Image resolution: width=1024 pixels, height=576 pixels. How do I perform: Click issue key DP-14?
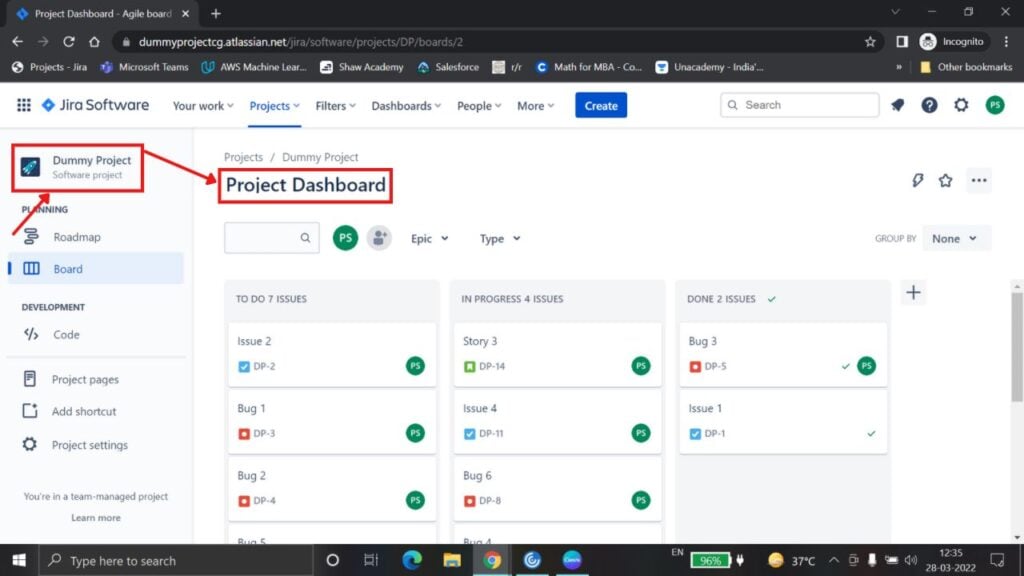[492, 366]
